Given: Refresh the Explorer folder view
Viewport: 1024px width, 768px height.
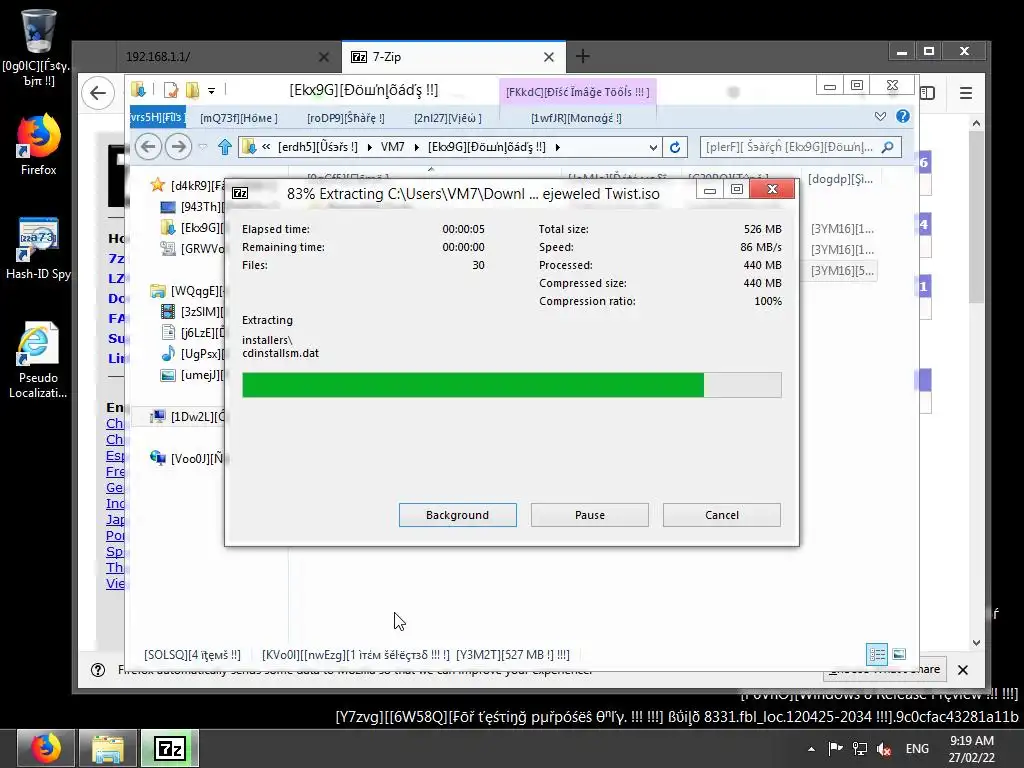Looking at the screenshot, I should click(x=675, y=148).
